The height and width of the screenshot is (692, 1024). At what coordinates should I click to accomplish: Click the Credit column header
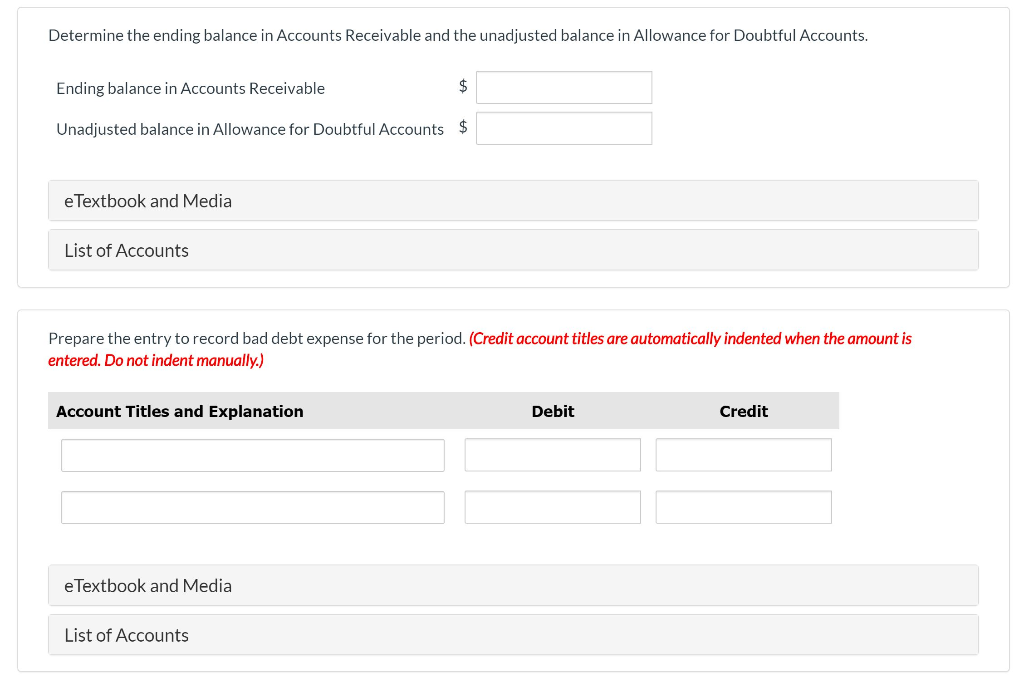click(744, 411)
